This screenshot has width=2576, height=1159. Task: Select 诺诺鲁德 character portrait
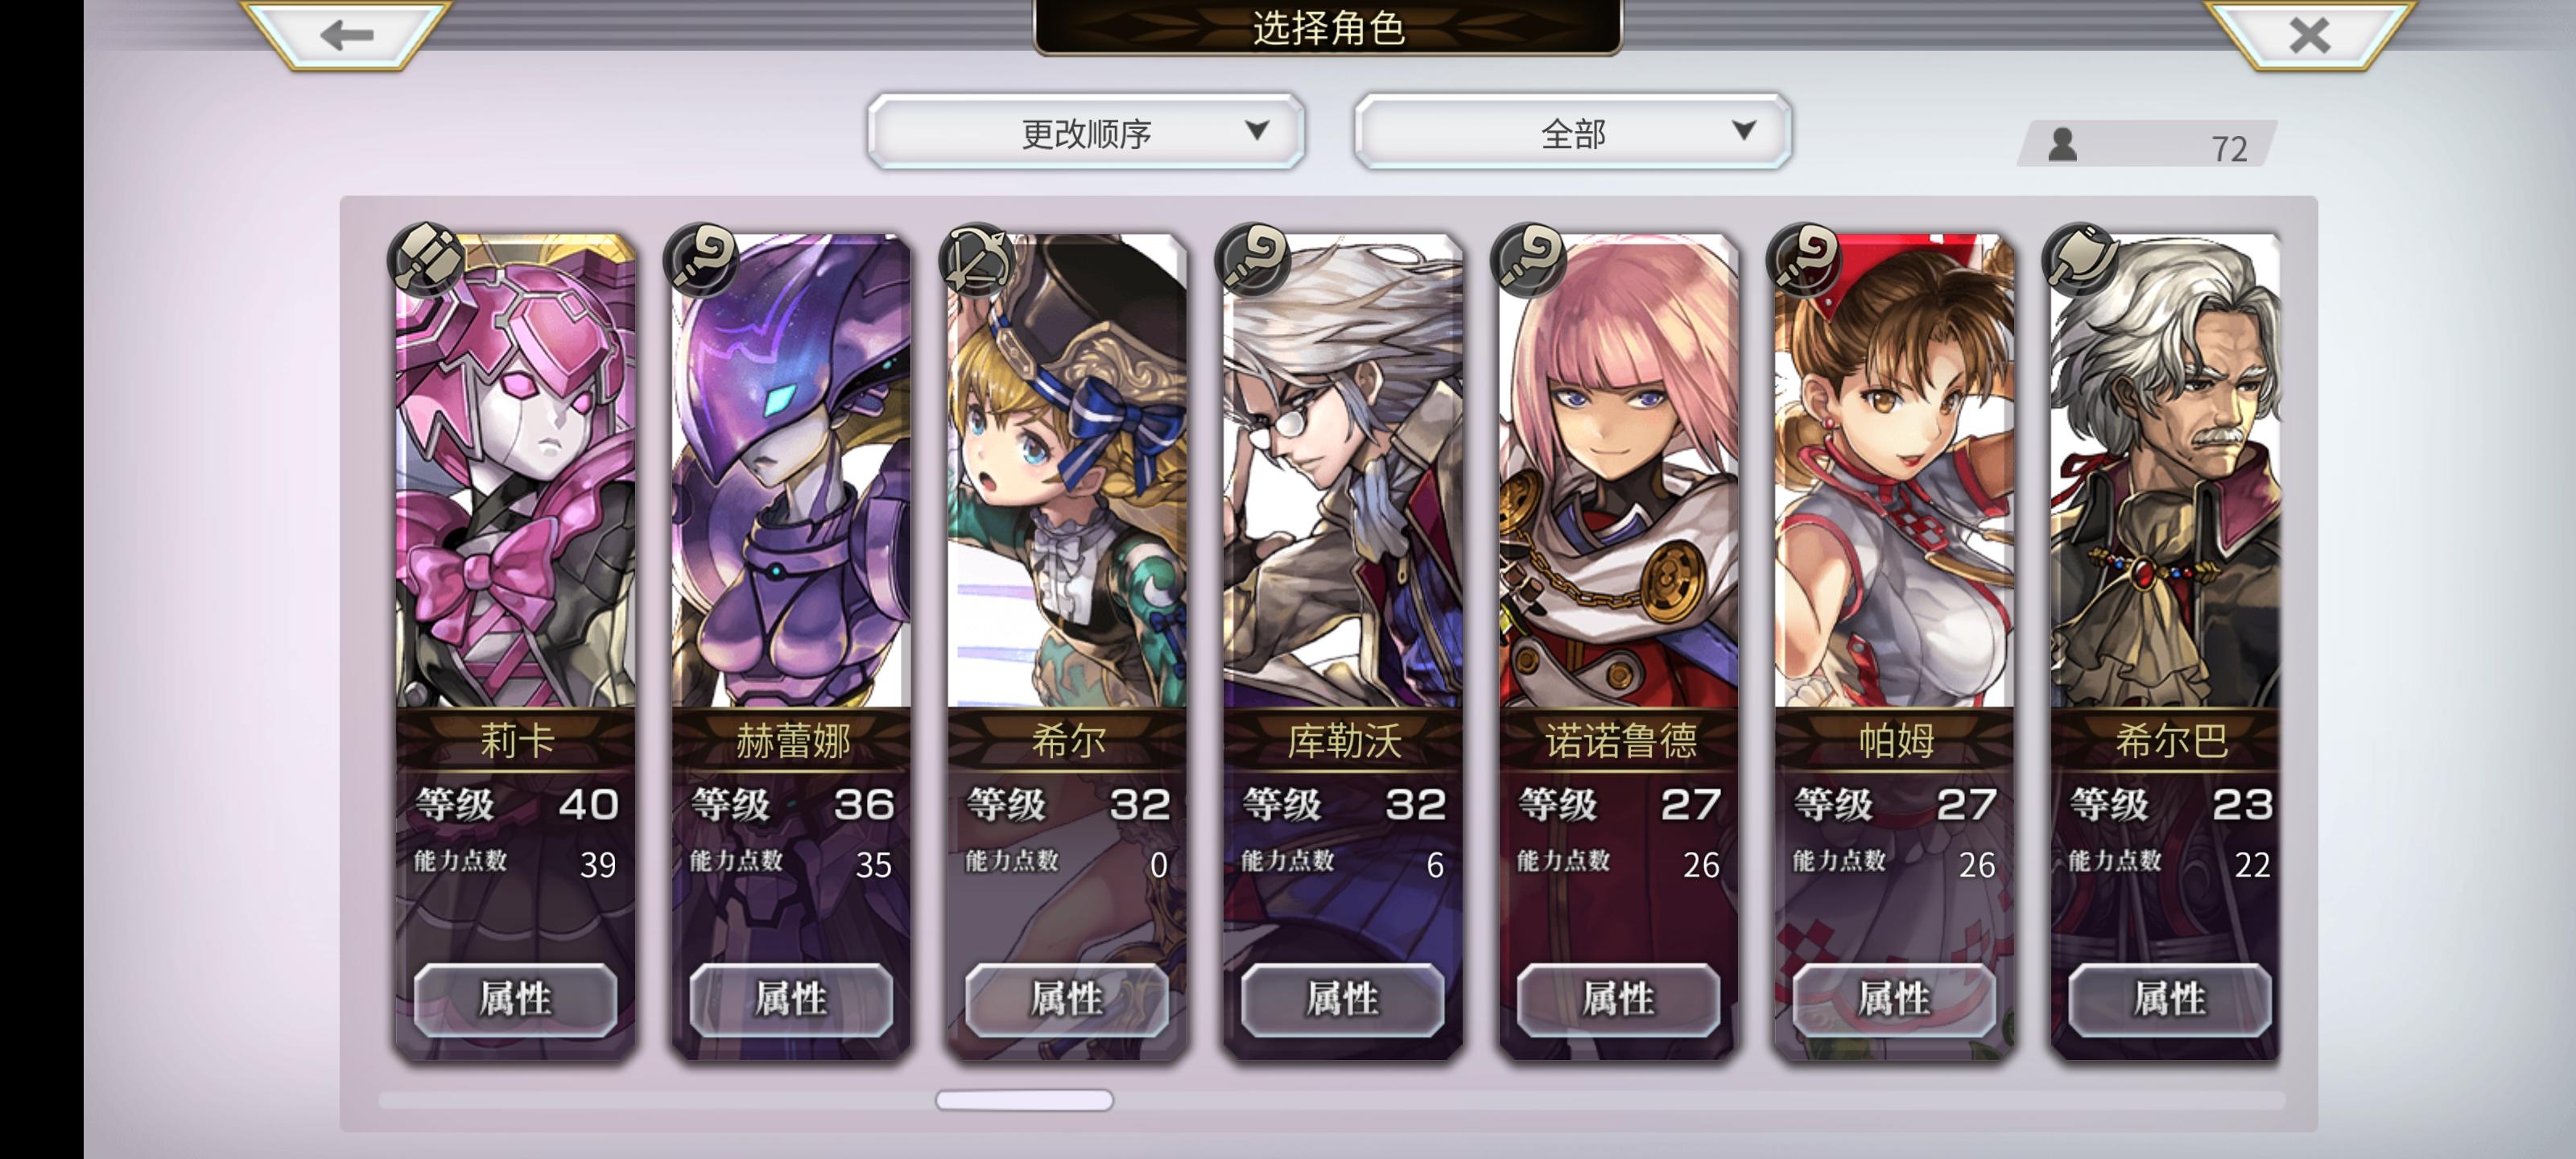pos(1619,471)
